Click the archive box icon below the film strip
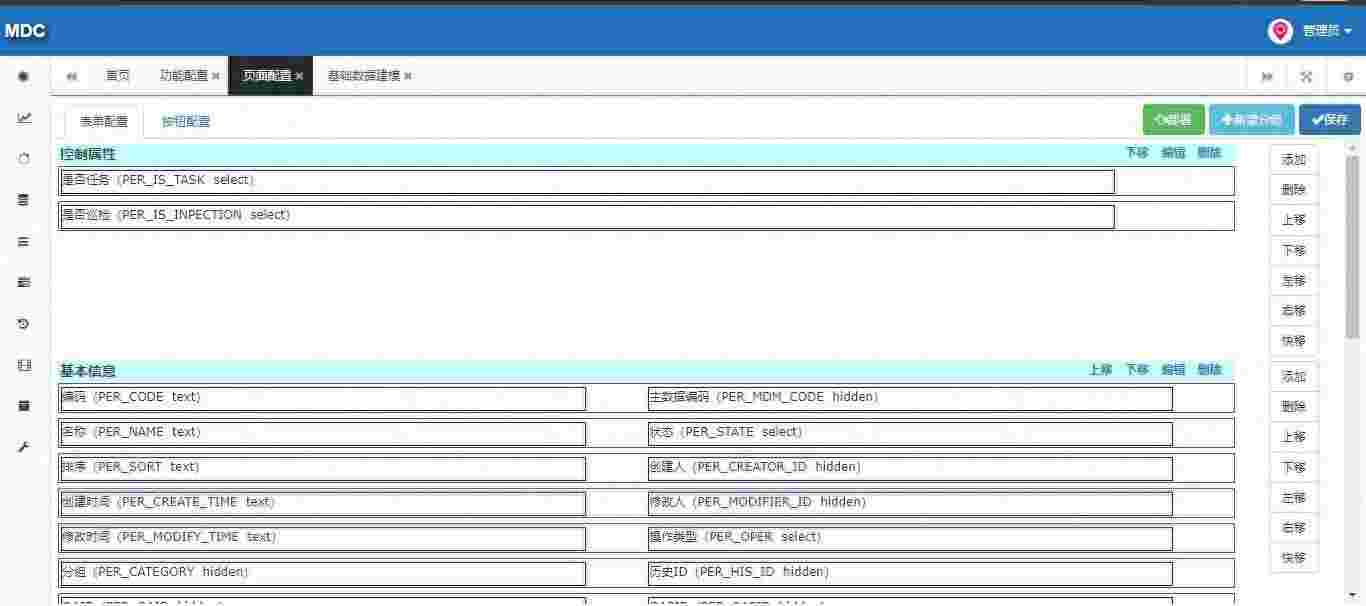The image size is (1366, 606). (x=24, y=406)
